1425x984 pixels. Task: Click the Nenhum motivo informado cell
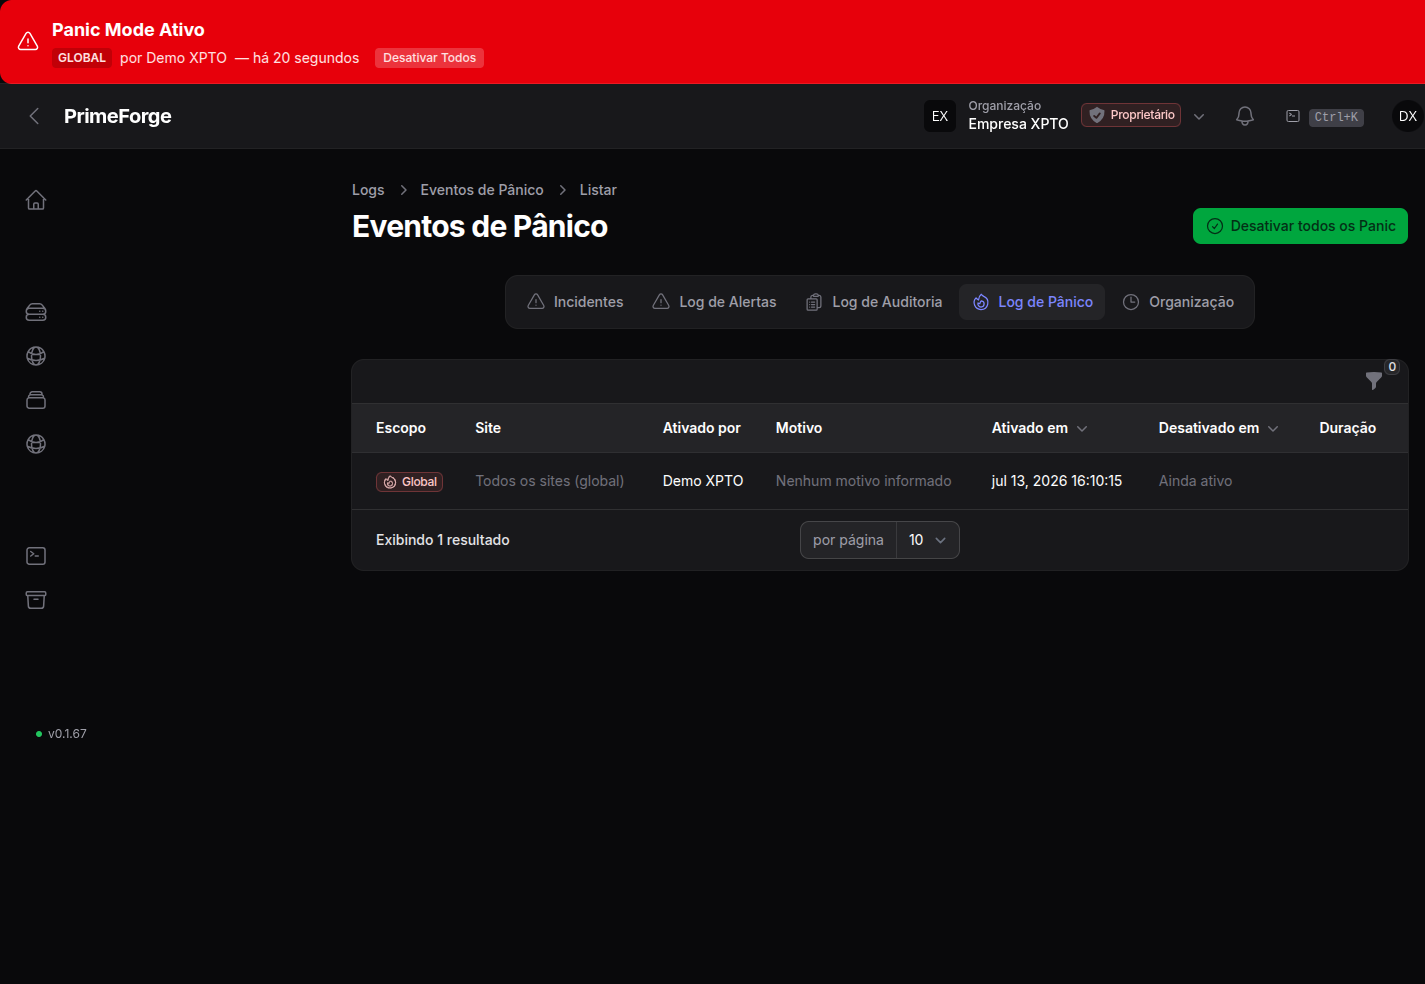click(x=864, y=481)
